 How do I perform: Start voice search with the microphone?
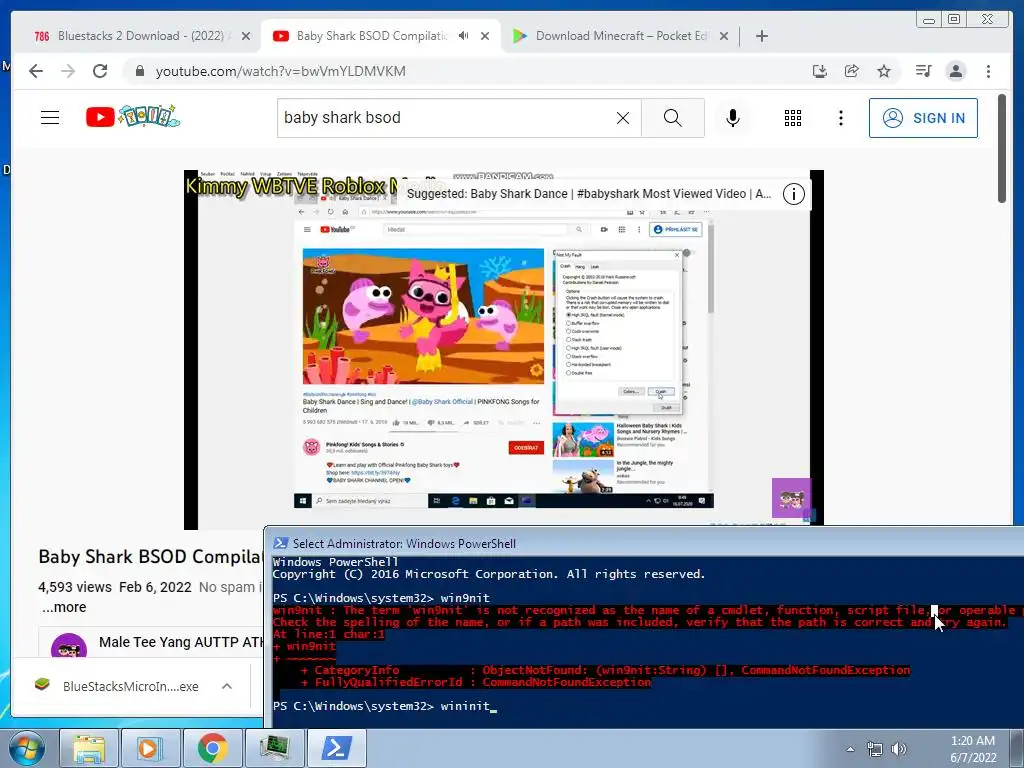[733, 118]
